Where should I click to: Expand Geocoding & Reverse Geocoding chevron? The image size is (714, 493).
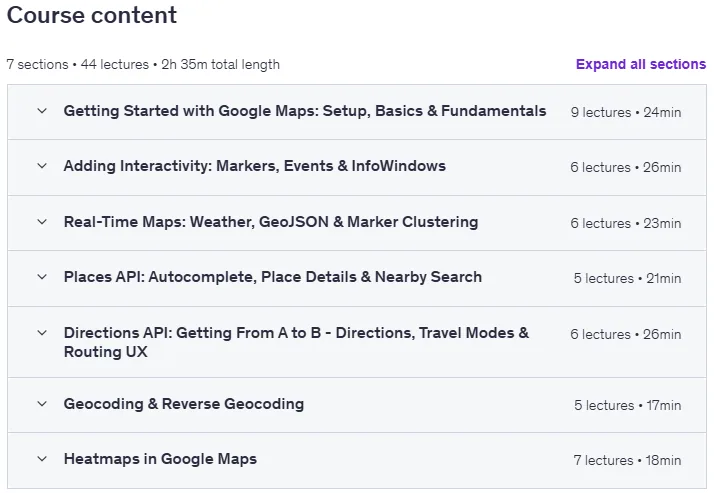pyautogui.click(x=42, y=404)
